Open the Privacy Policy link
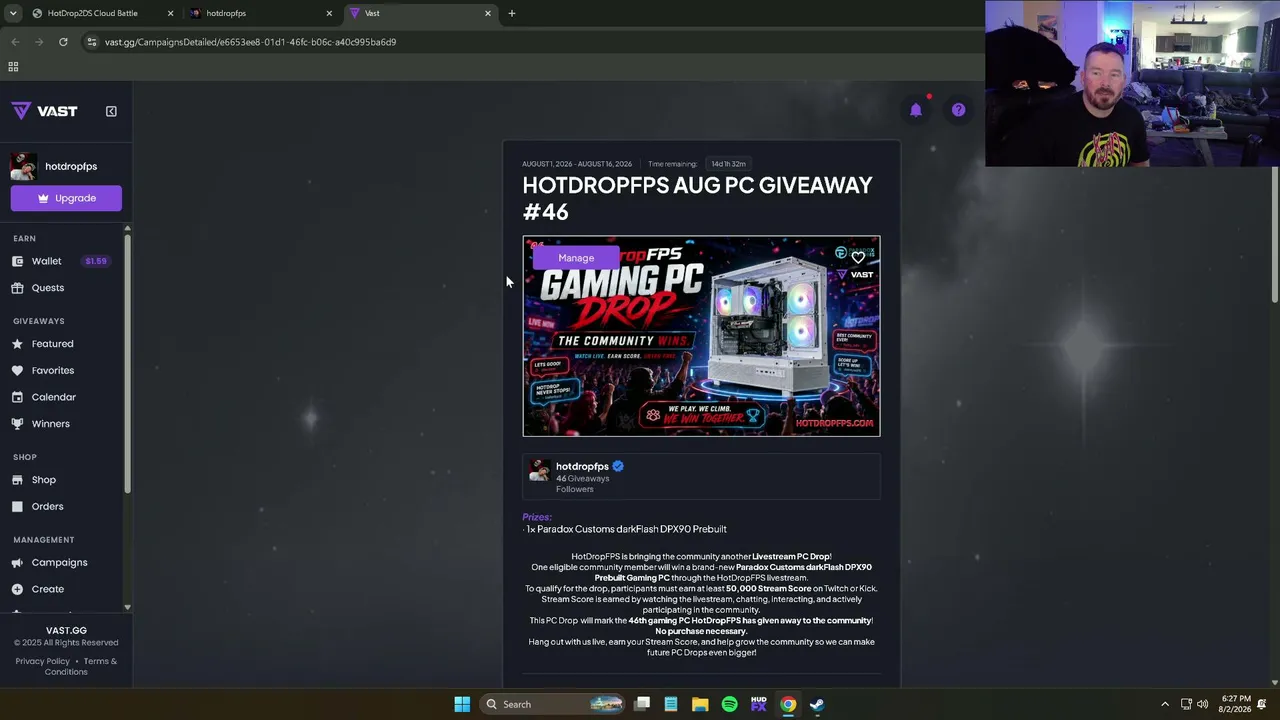The height and width of the screenshot is (720, 1280). point(43,661)
